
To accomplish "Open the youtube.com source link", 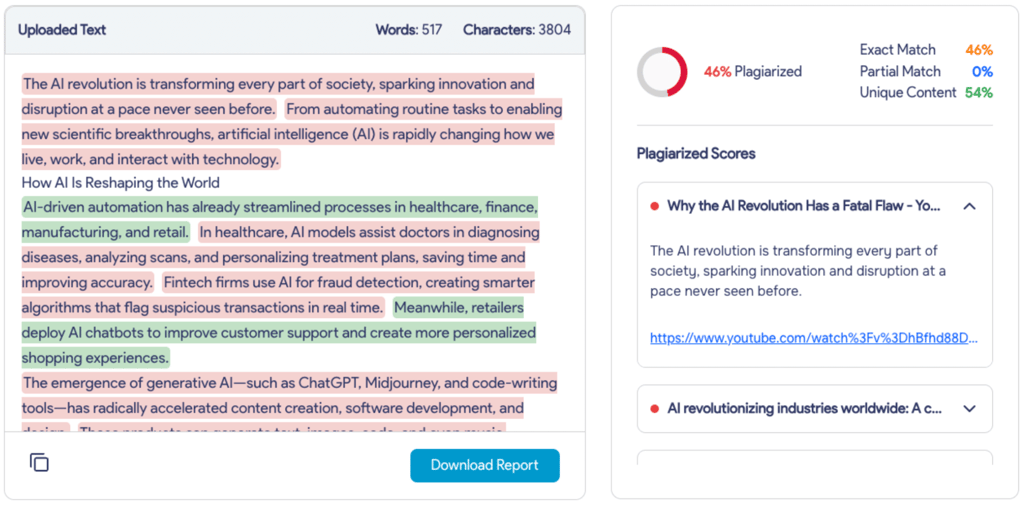I will [x=814, y=338].
